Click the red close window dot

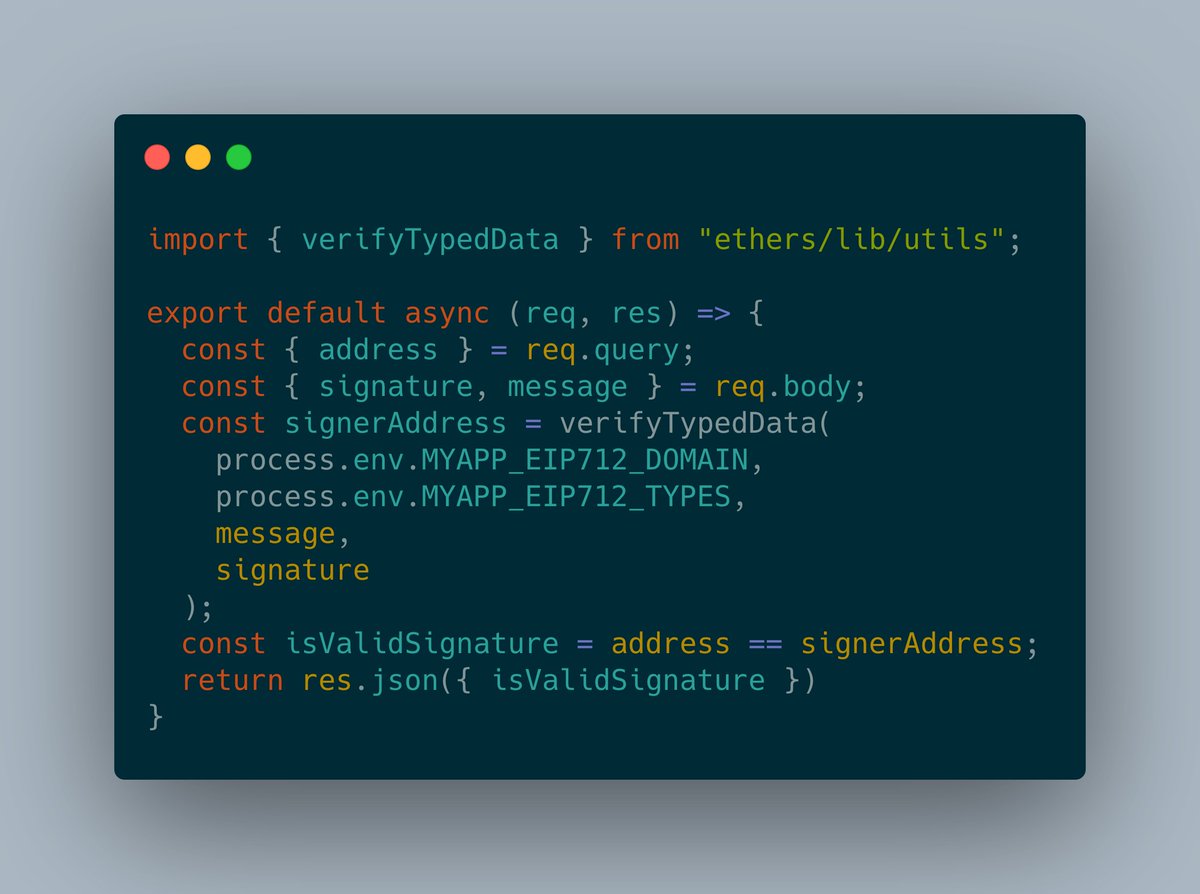157,157
